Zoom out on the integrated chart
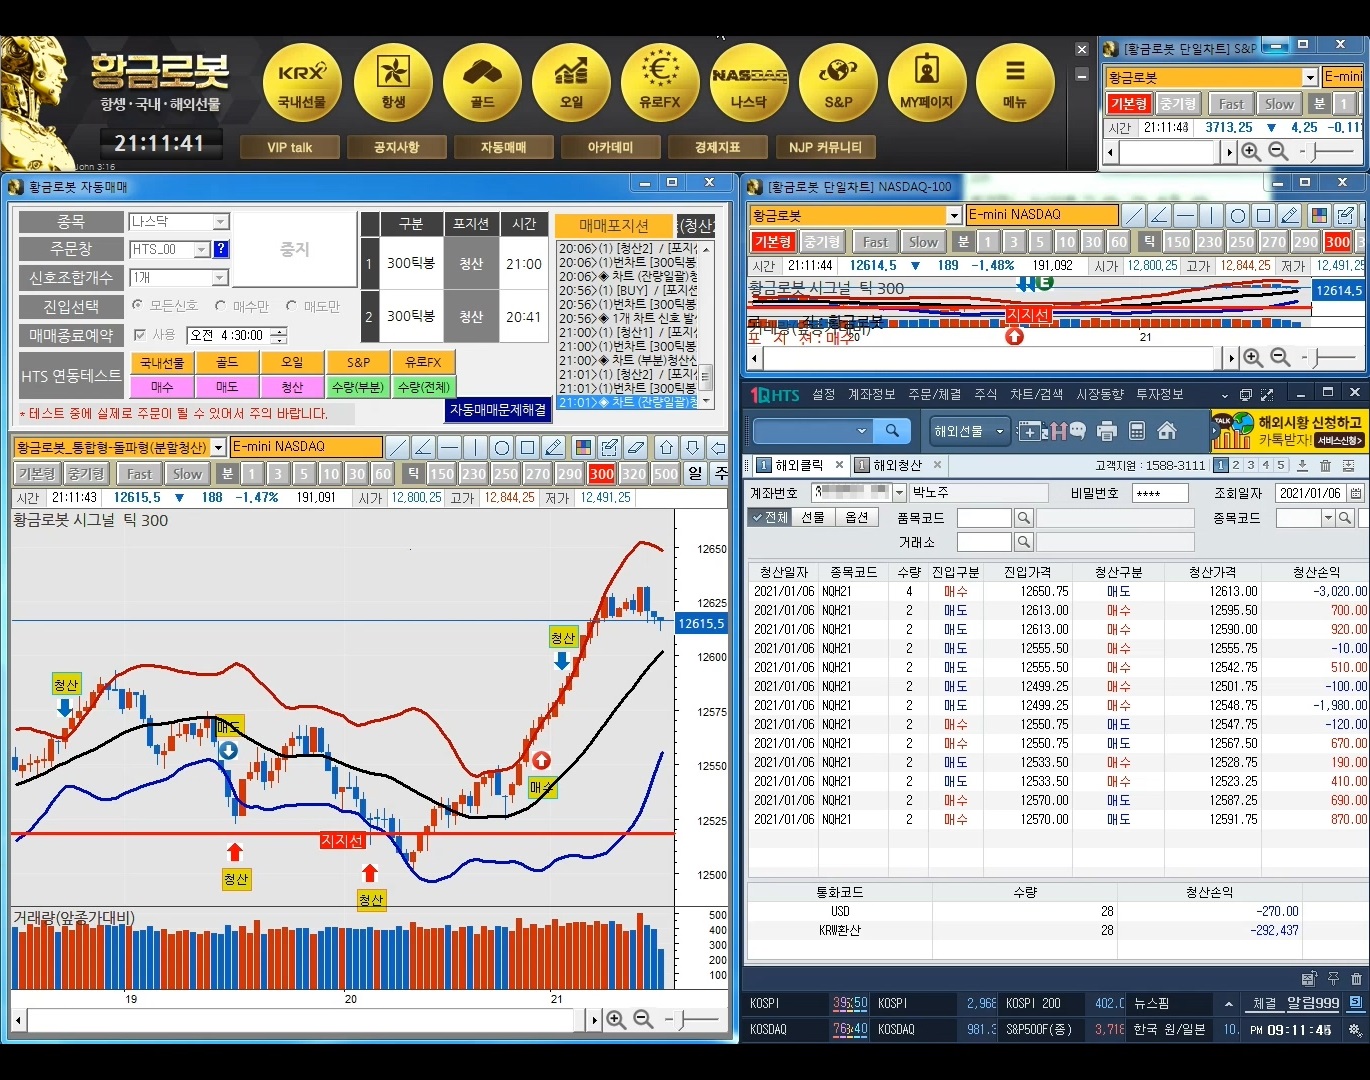This screenshot has height=1080, width=1370. click(643, 1020)
